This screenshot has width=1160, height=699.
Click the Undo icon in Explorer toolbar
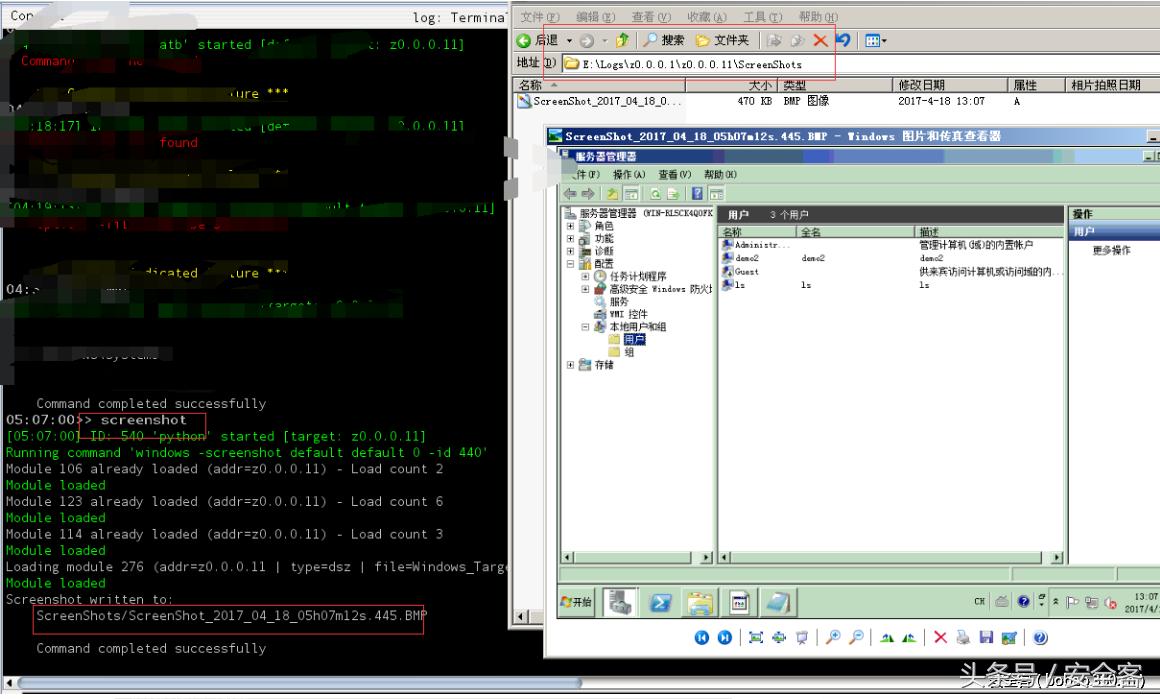coord(843,40)
